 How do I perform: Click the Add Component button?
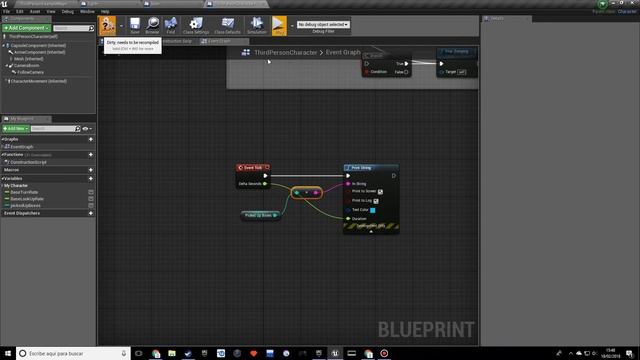point(27,28)
